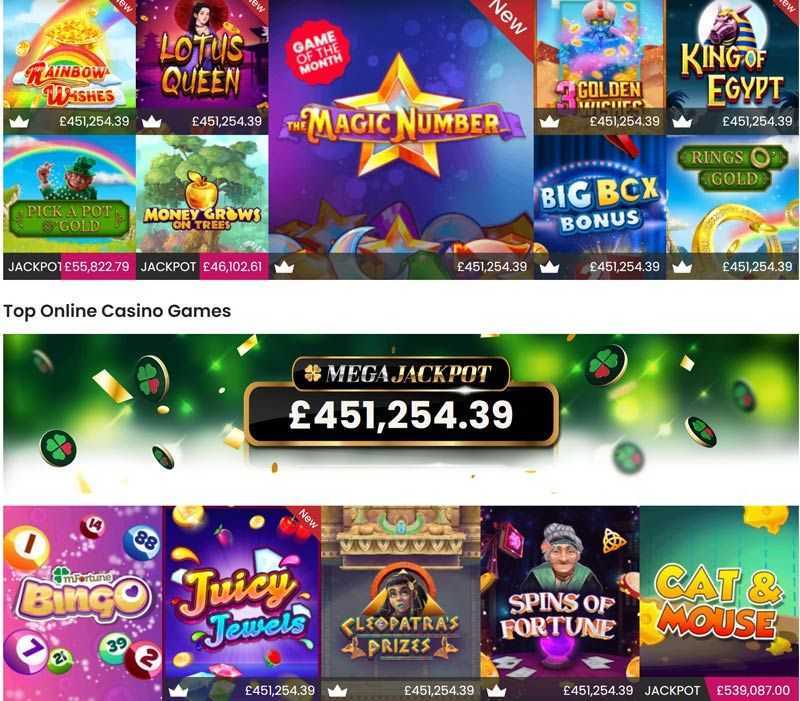Open the Cleopatra's Prizes game
Screen dimensions: 800x701
click(401, 603)
